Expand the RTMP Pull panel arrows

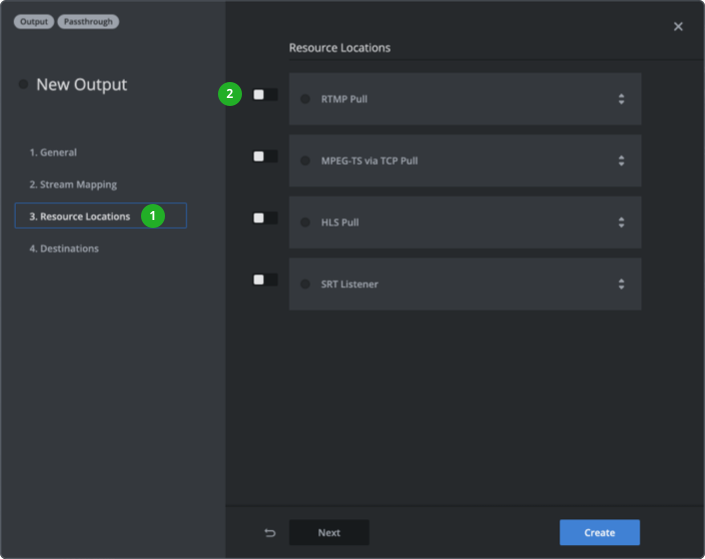[621, 99]
